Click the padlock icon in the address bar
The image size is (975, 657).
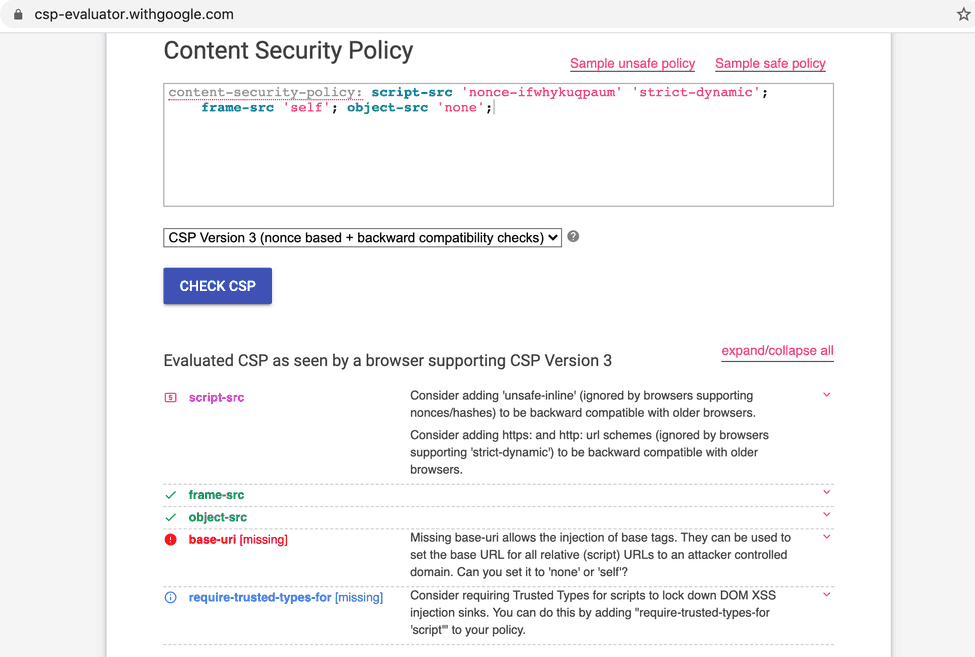pyautogui.click(x=16, y=14)
